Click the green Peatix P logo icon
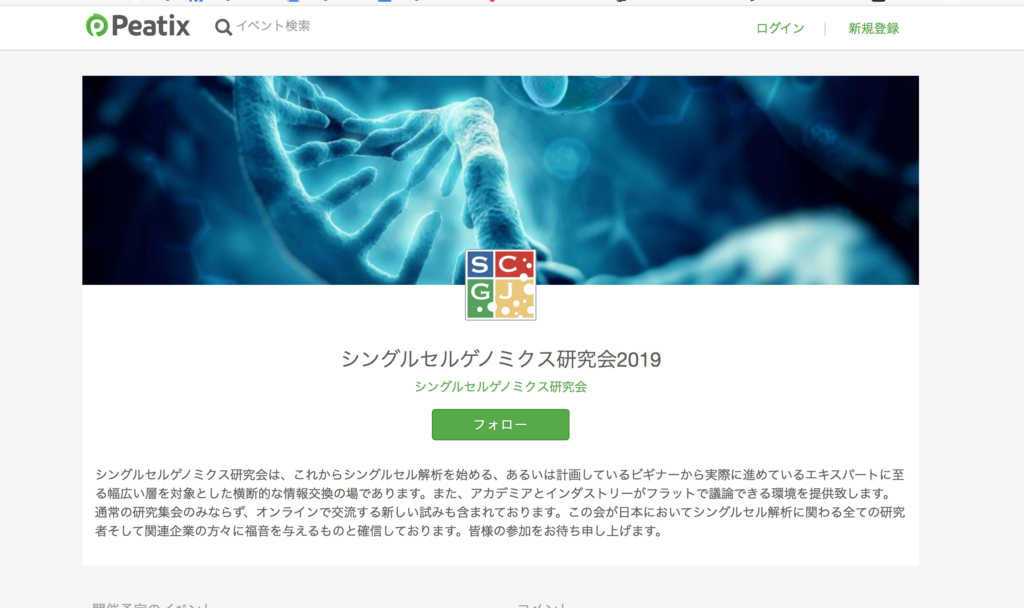1024x608 pixels. coord(97,25)
